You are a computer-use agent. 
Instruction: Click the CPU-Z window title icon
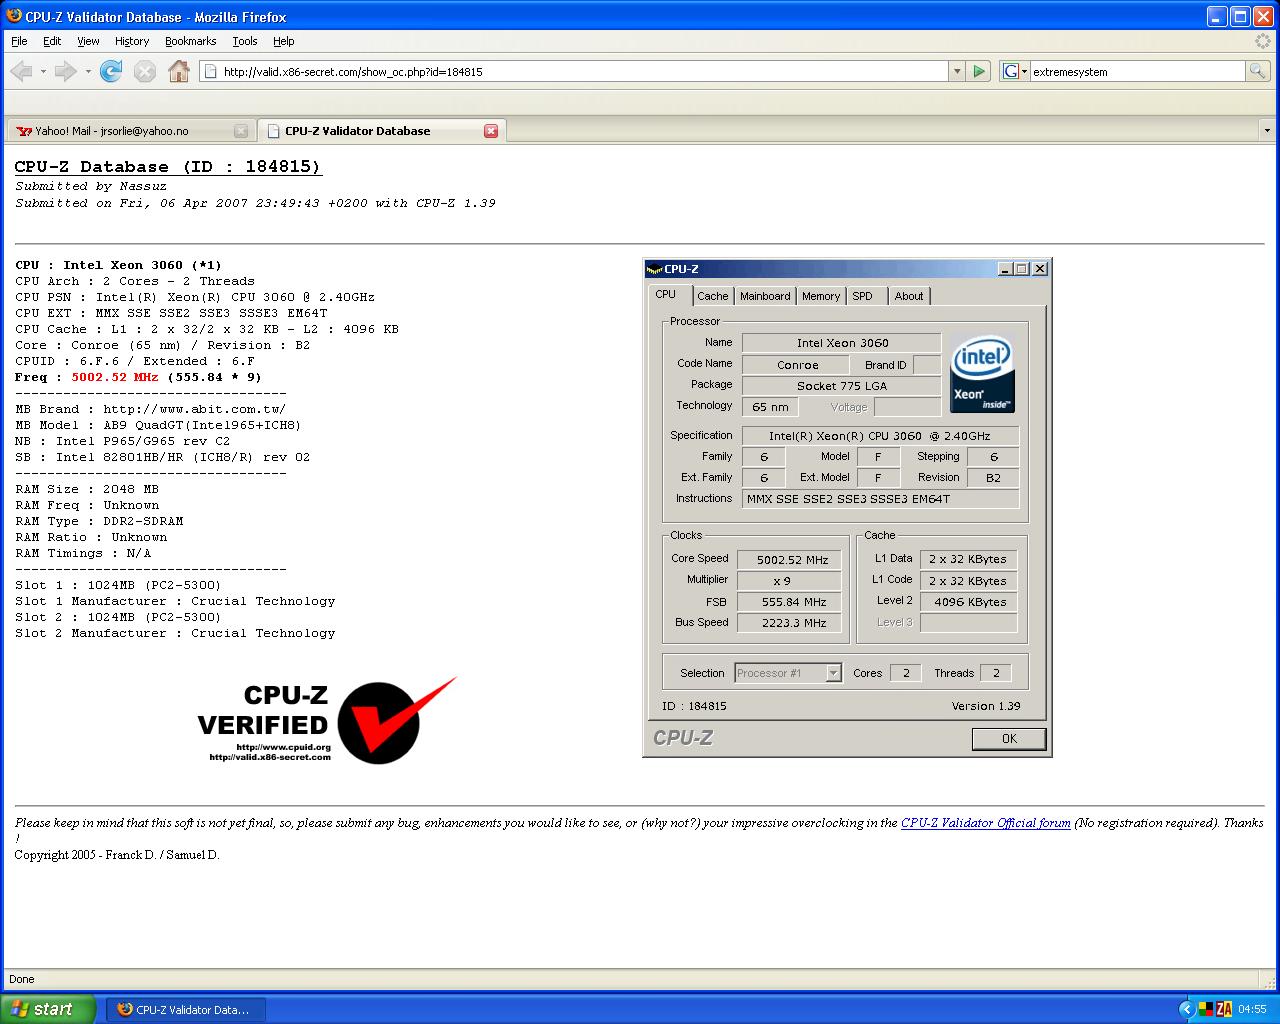pyautogui.click(x=654, y=268)
